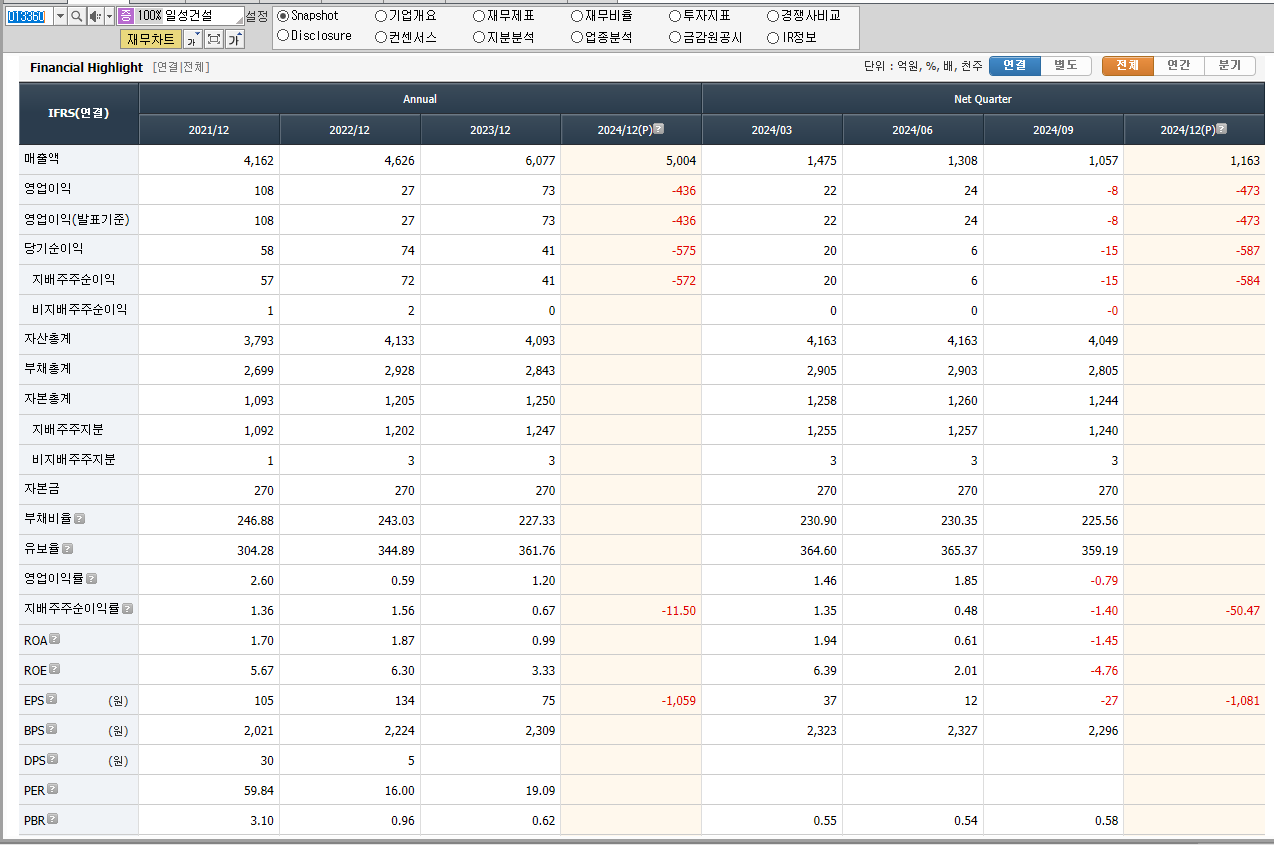1274x845 pixels.
Task: Click the stock code input field 013360
Action: [27, 16]
